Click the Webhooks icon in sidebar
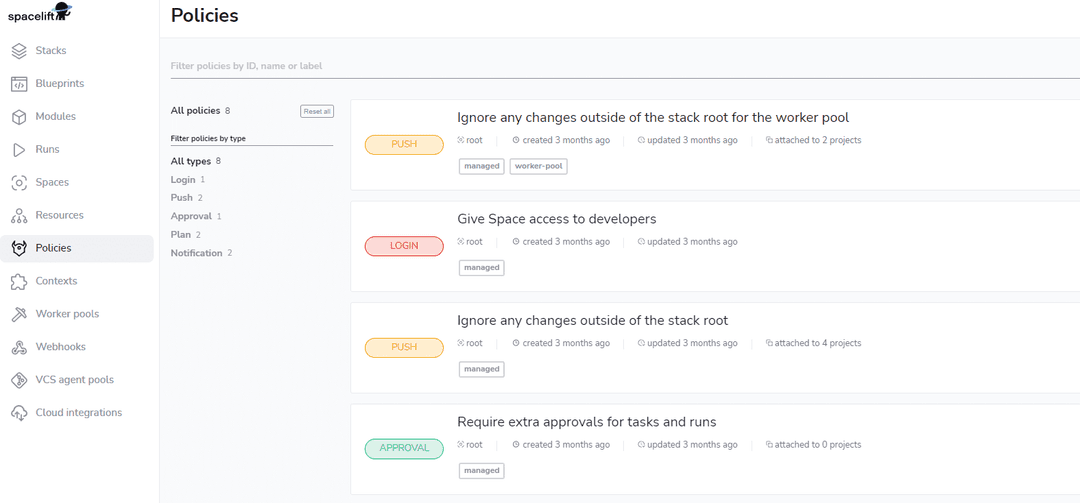1080x503 pixels. click(x=19, y=347)
